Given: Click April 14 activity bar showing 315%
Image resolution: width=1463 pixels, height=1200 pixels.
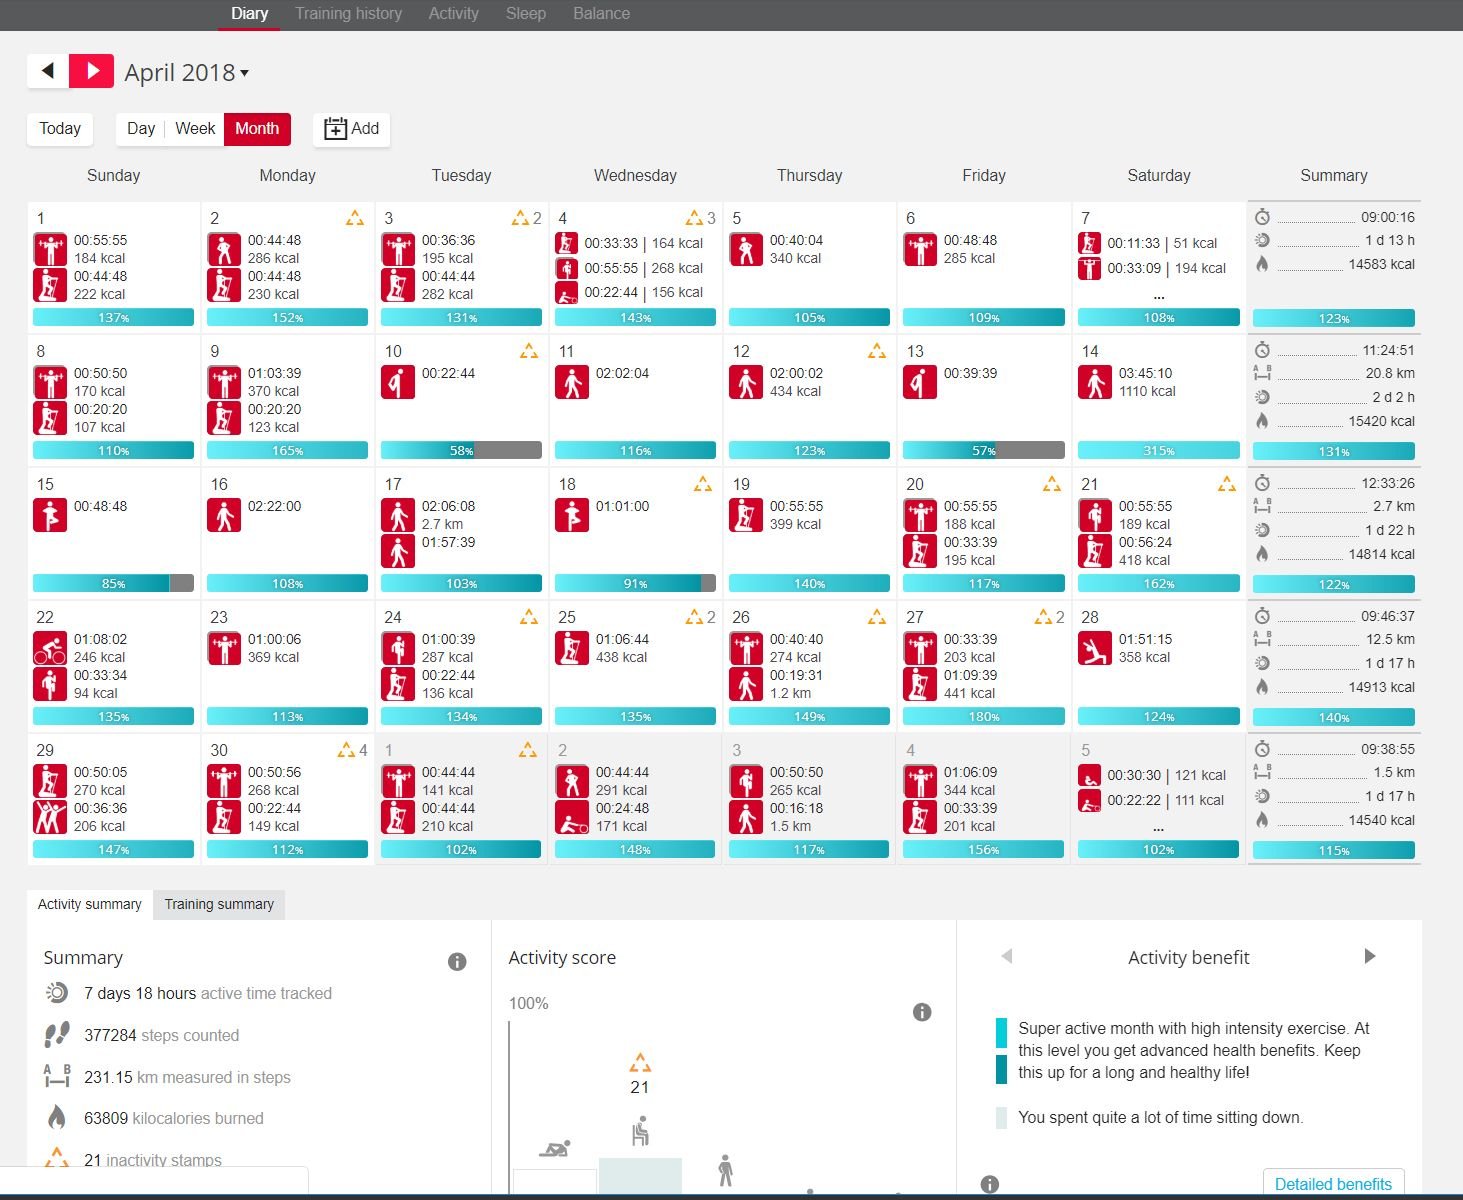Looking at the screenshot, I should [x=1158, y=451].
